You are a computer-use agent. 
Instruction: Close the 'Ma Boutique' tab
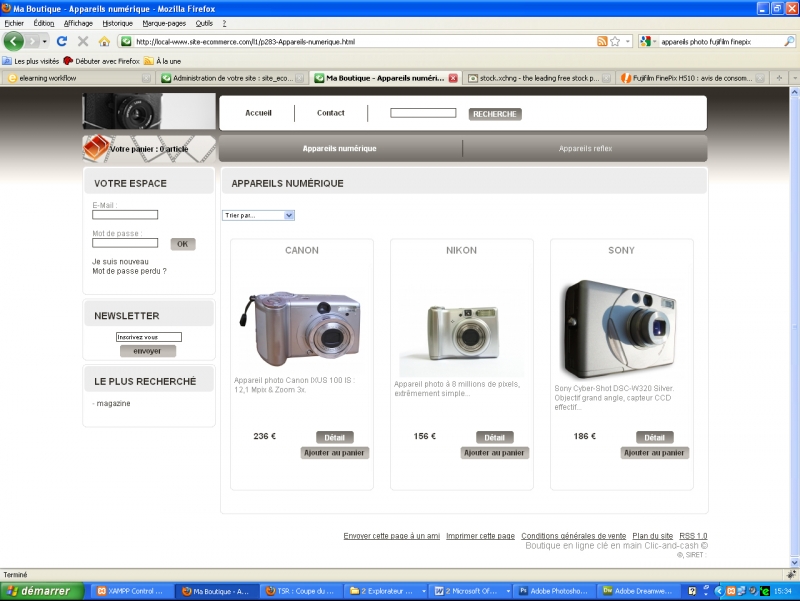click(x=453, y=78)
